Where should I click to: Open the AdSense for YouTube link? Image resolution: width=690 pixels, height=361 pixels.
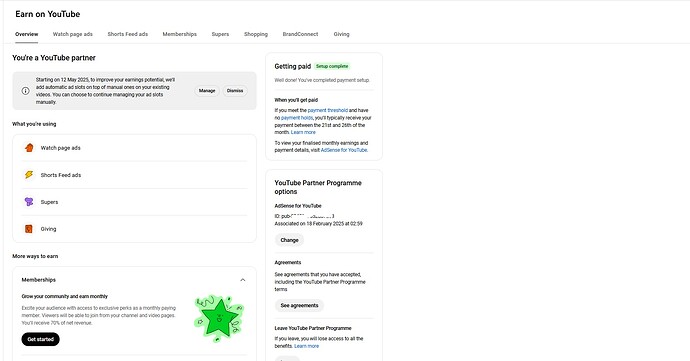[x=344, y=150]
